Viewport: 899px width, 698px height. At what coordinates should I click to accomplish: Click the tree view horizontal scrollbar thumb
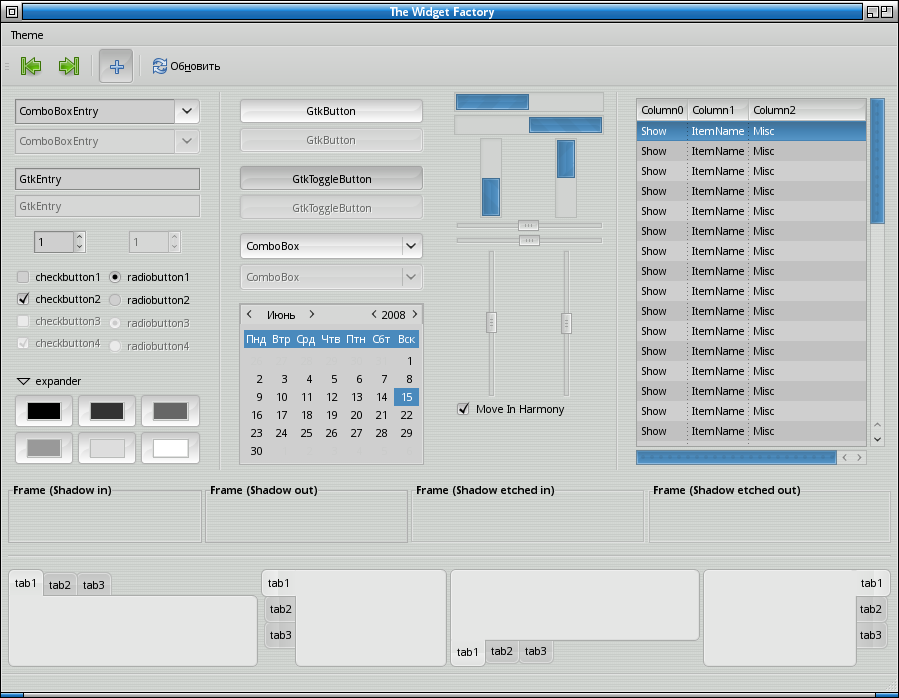[x=736, y=457]
